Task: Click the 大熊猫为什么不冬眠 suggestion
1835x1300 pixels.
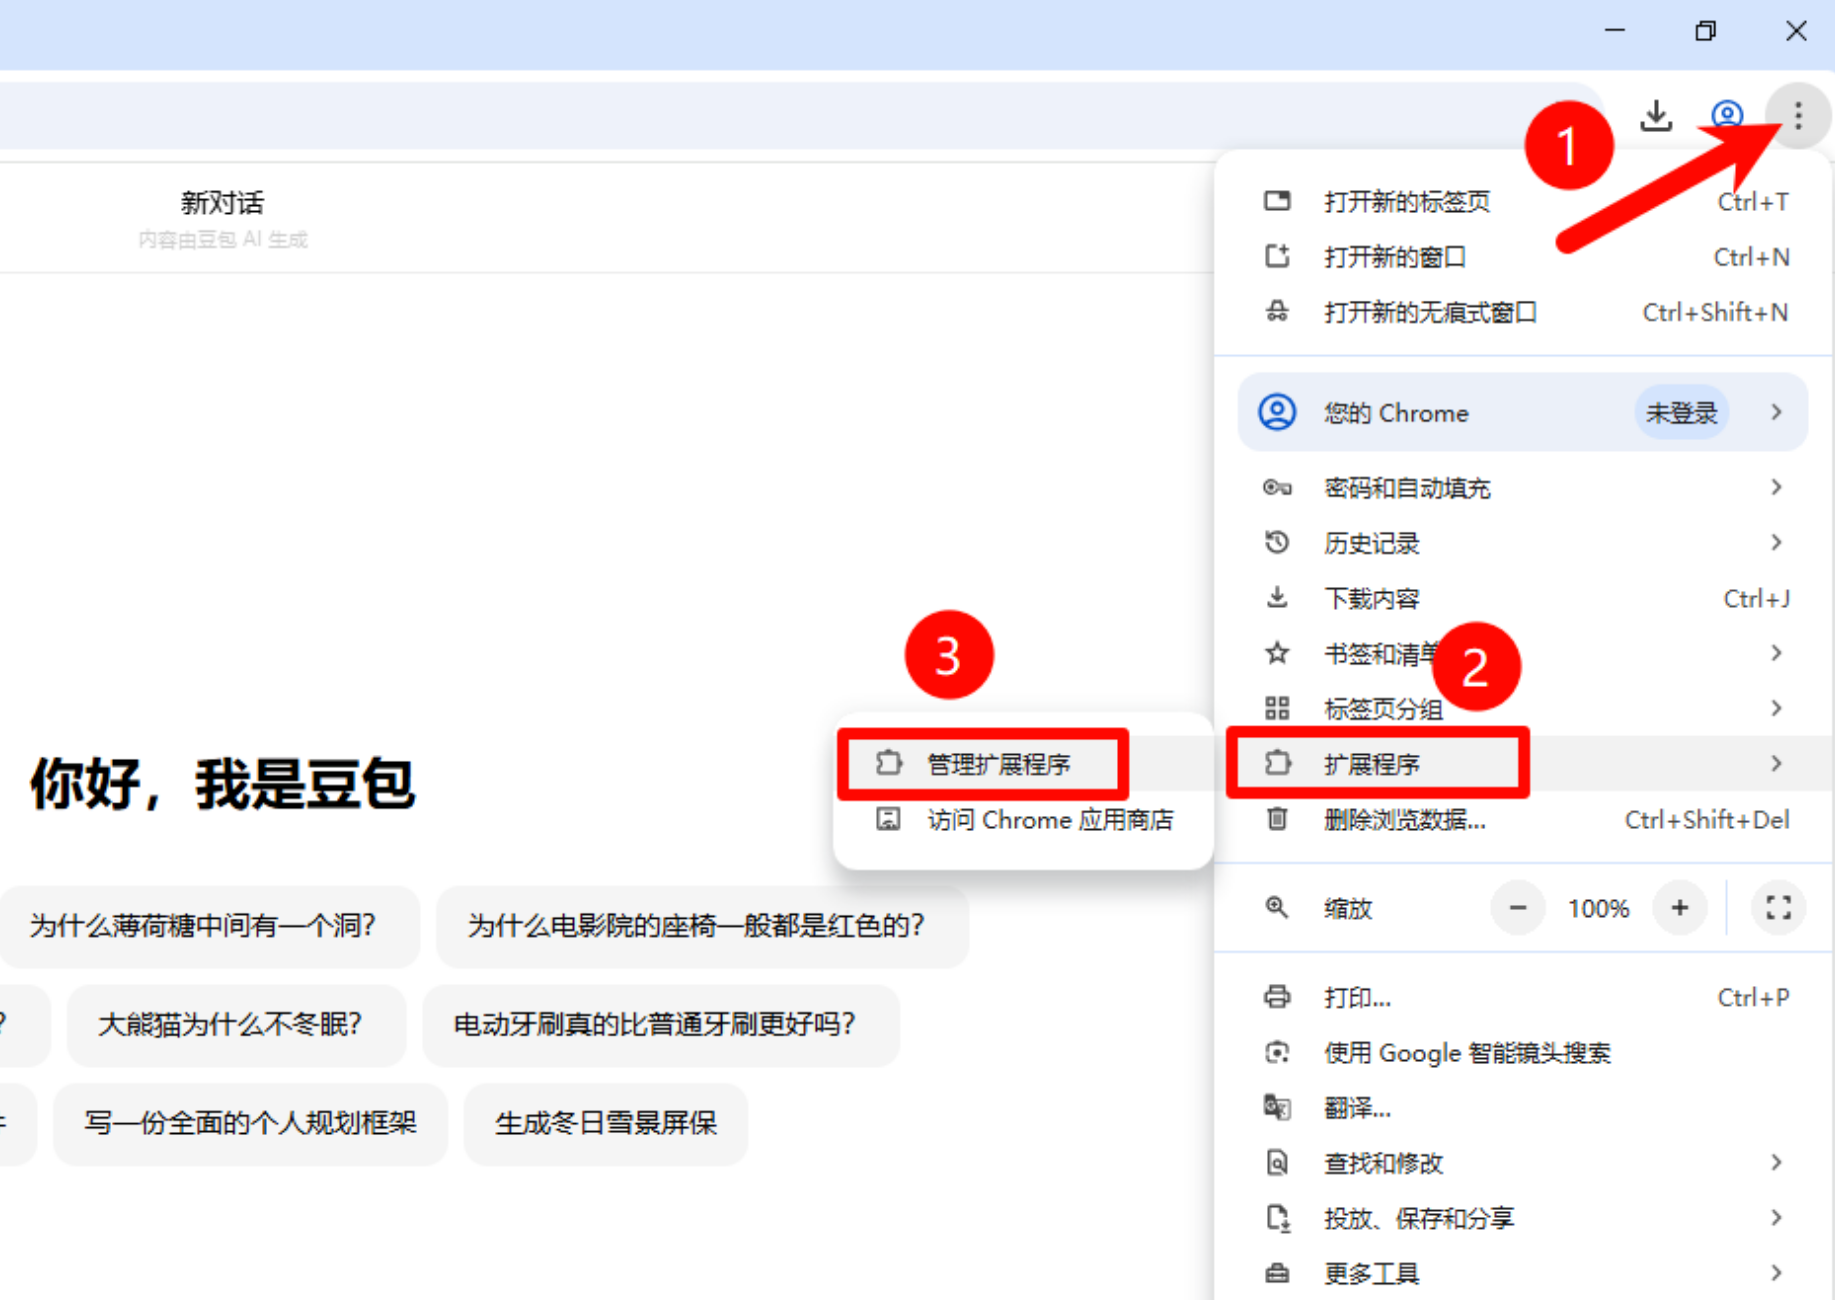Action: [231, 1025]
